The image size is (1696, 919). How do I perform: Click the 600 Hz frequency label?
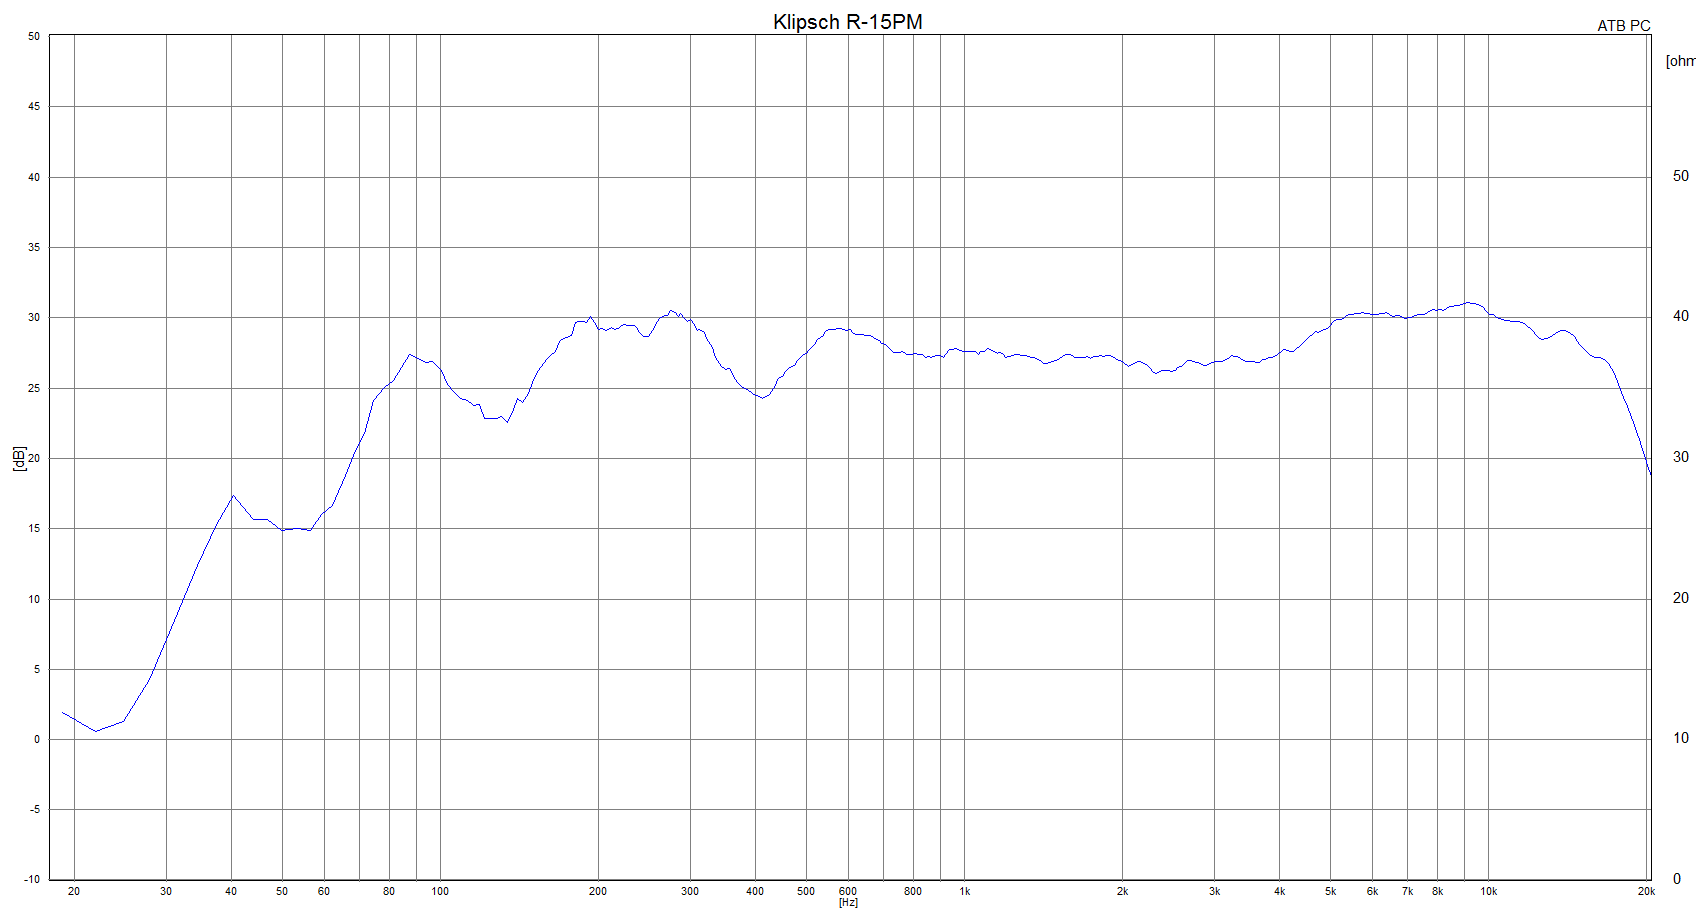(848, 890)
